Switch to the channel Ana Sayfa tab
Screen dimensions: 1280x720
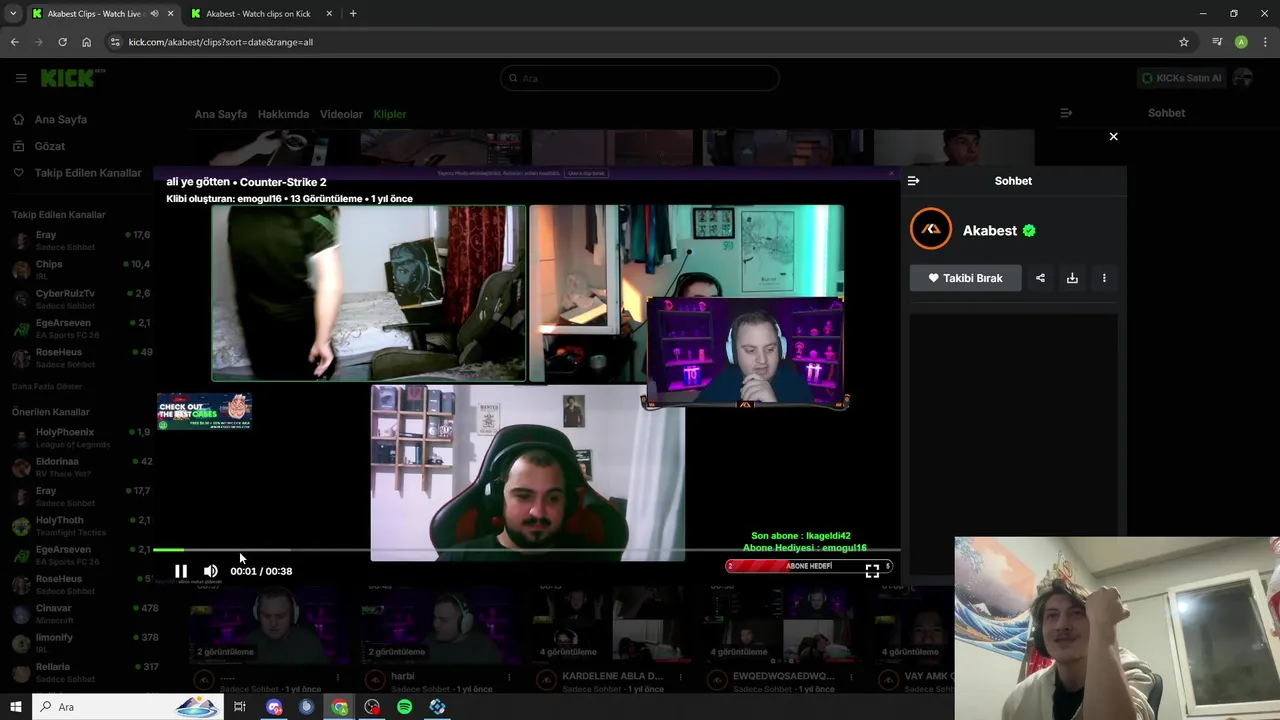click(x=220, y=114)
